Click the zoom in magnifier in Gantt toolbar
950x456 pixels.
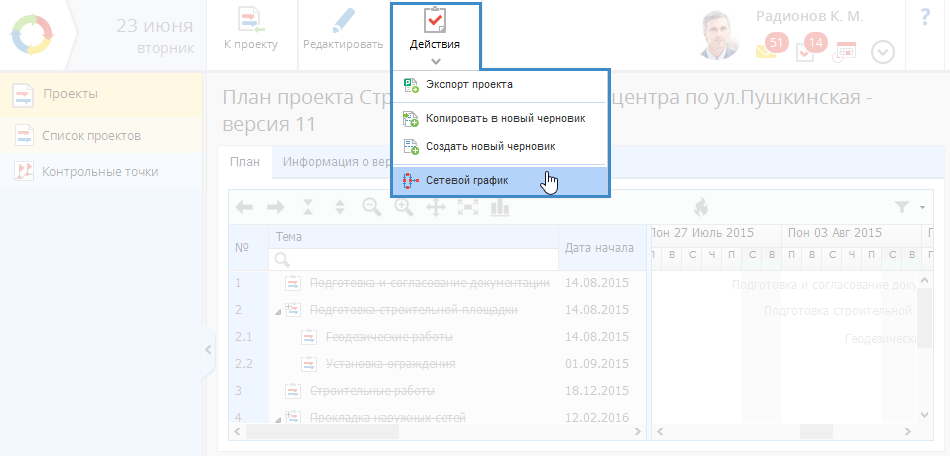(404, 207)
